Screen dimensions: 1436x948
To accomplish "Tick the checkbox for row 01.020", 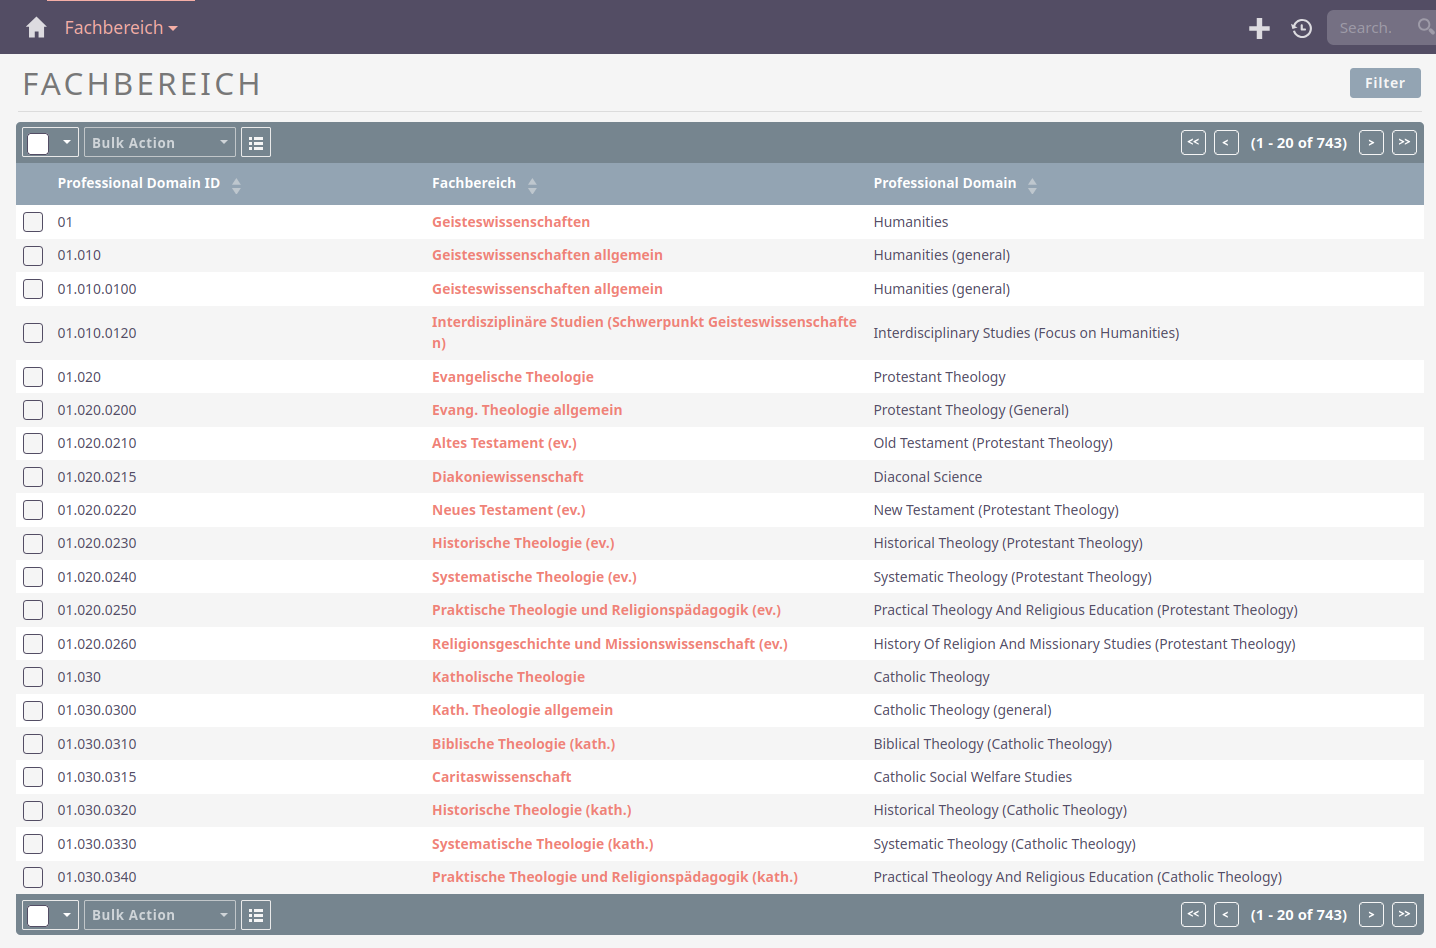I will (x=33, y=377).
